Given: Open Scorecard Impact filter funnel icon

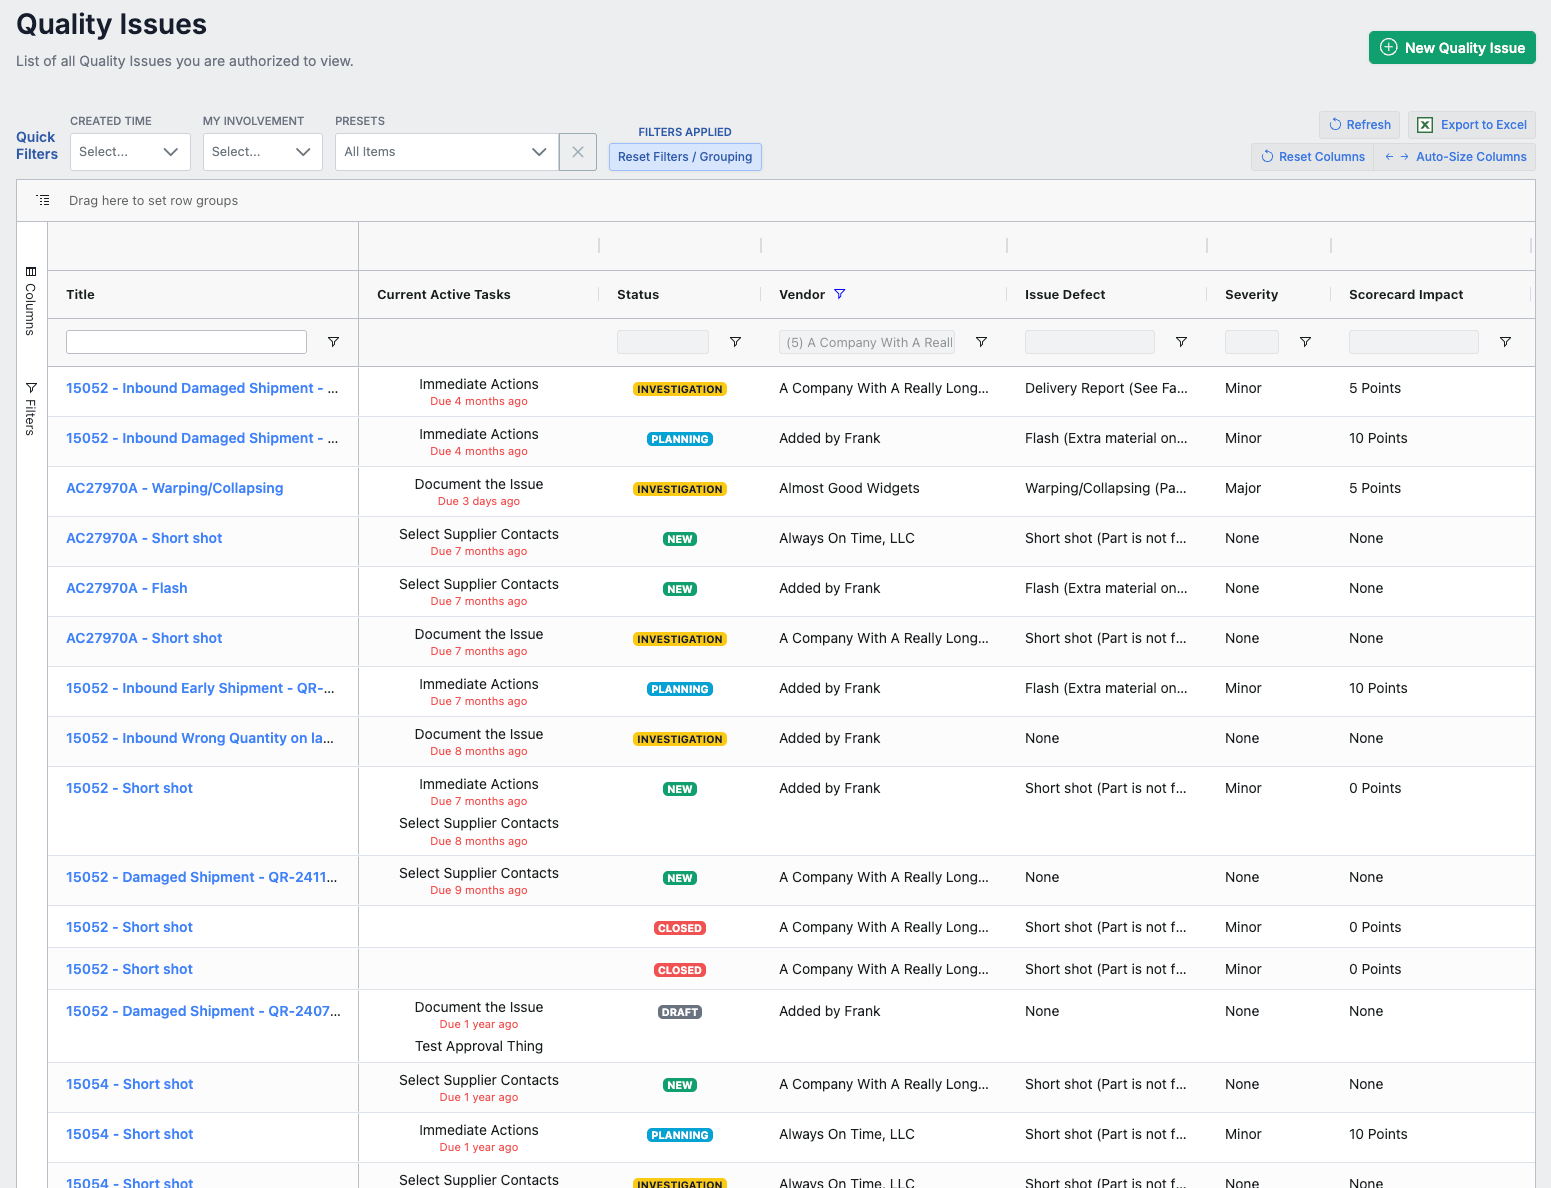Looking at the screenshot, I should 1505,342.
